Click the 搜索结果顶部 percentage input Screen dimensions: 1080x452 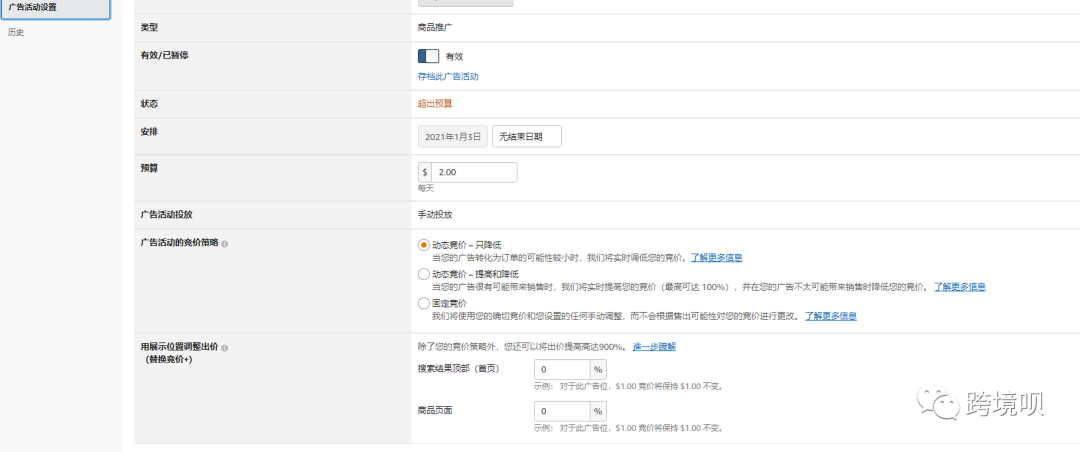pos(562,370)
